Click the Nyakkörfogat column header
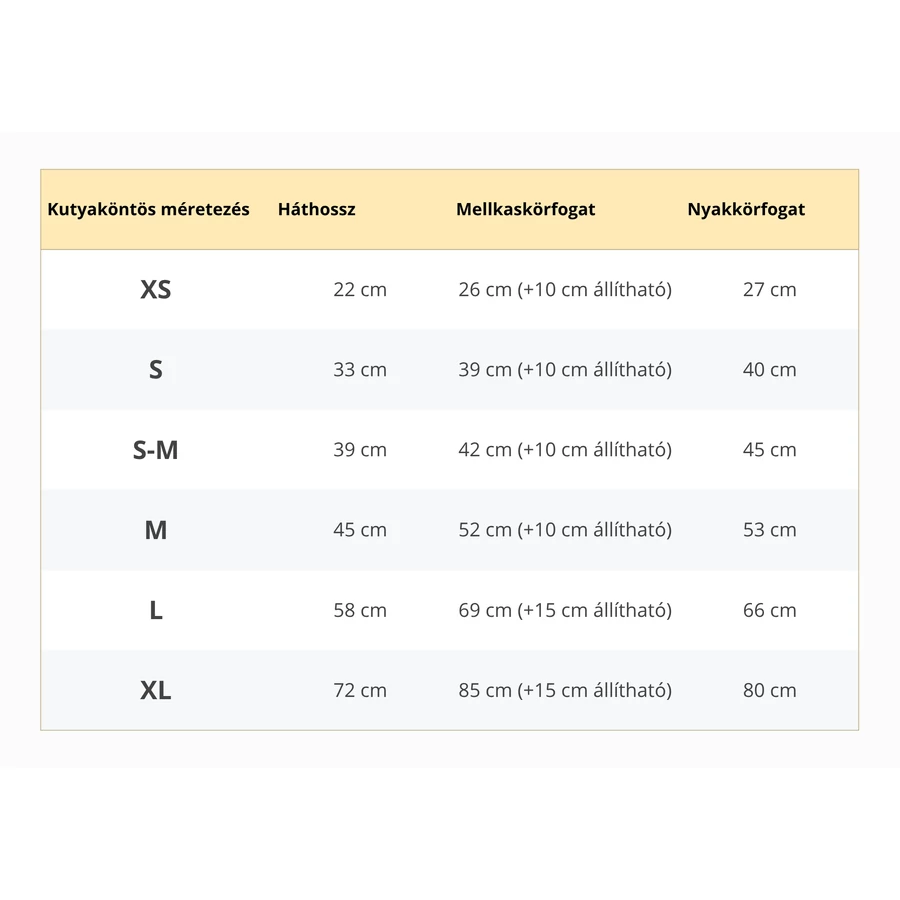This screenshot has height=900, width=900. pos(746,210)
